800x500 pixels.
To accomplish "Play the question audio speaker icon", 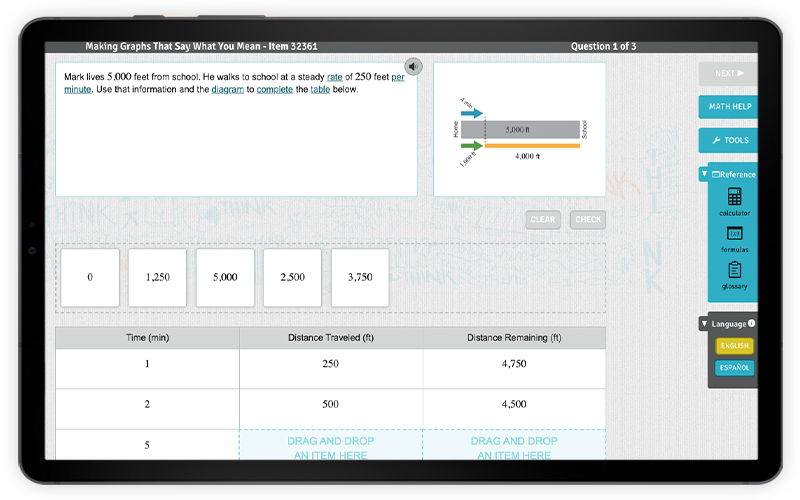I will tap(413, 66).
